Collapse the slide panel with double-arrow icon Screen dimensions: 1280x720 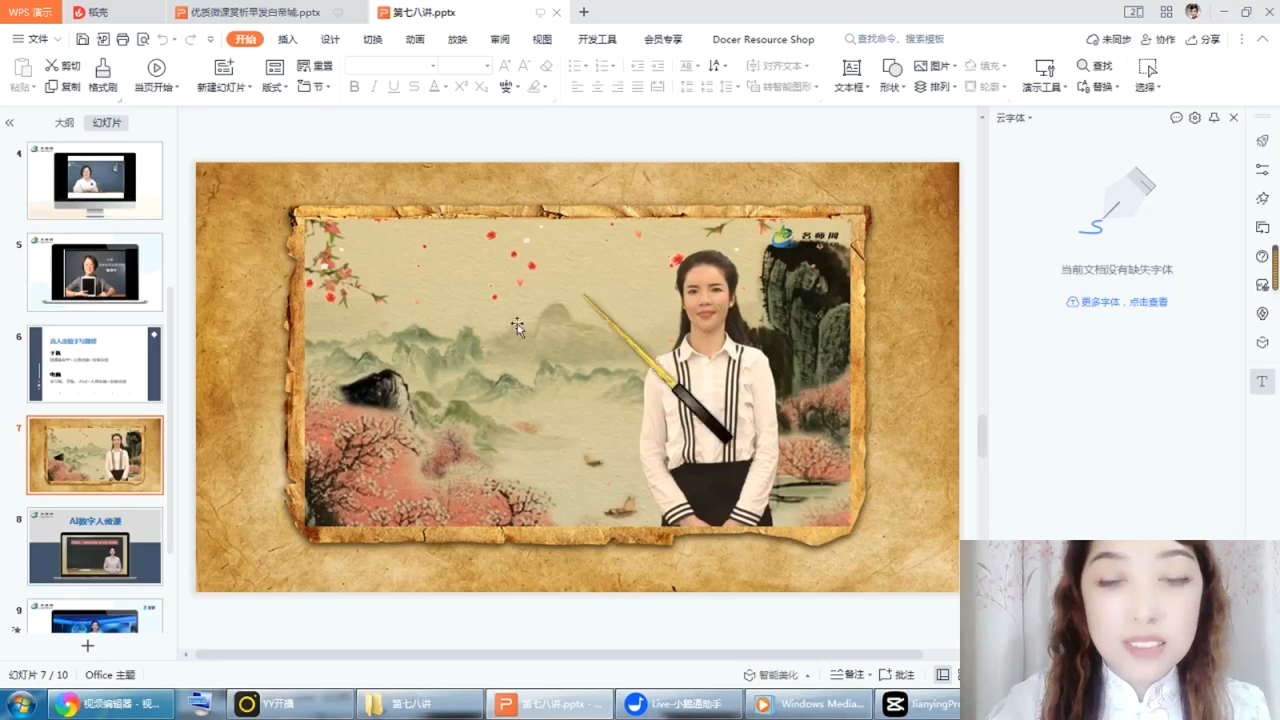pos(9,123)
